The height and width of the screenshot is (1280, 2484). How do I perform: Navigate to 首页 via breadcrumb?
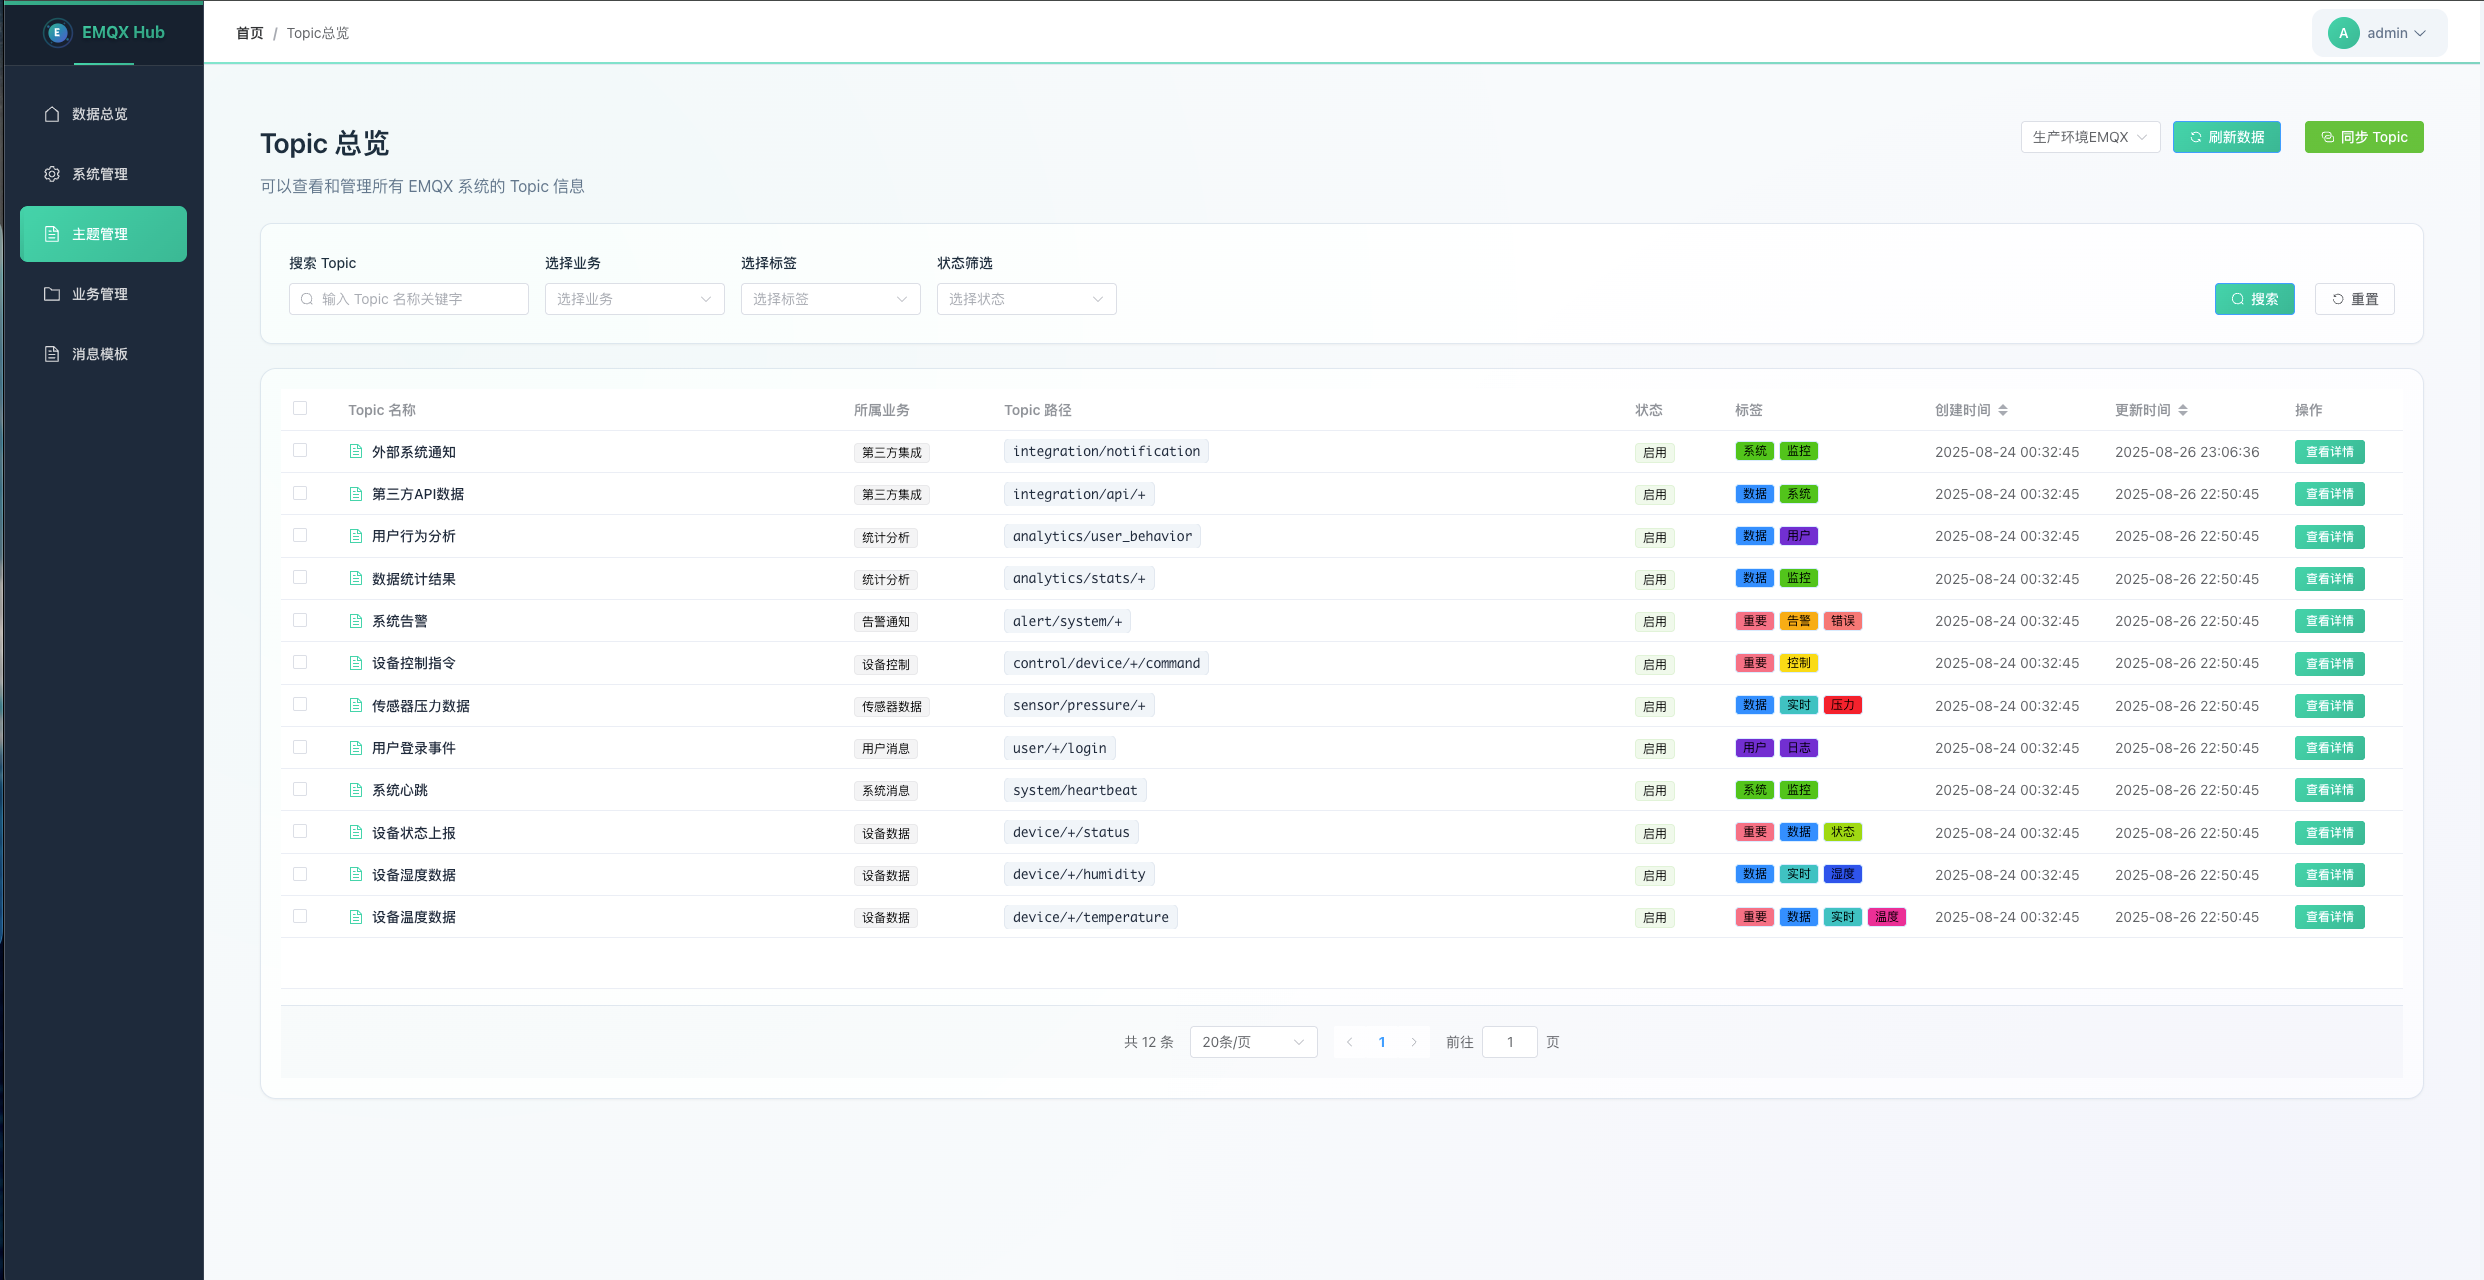pos(249,33)
